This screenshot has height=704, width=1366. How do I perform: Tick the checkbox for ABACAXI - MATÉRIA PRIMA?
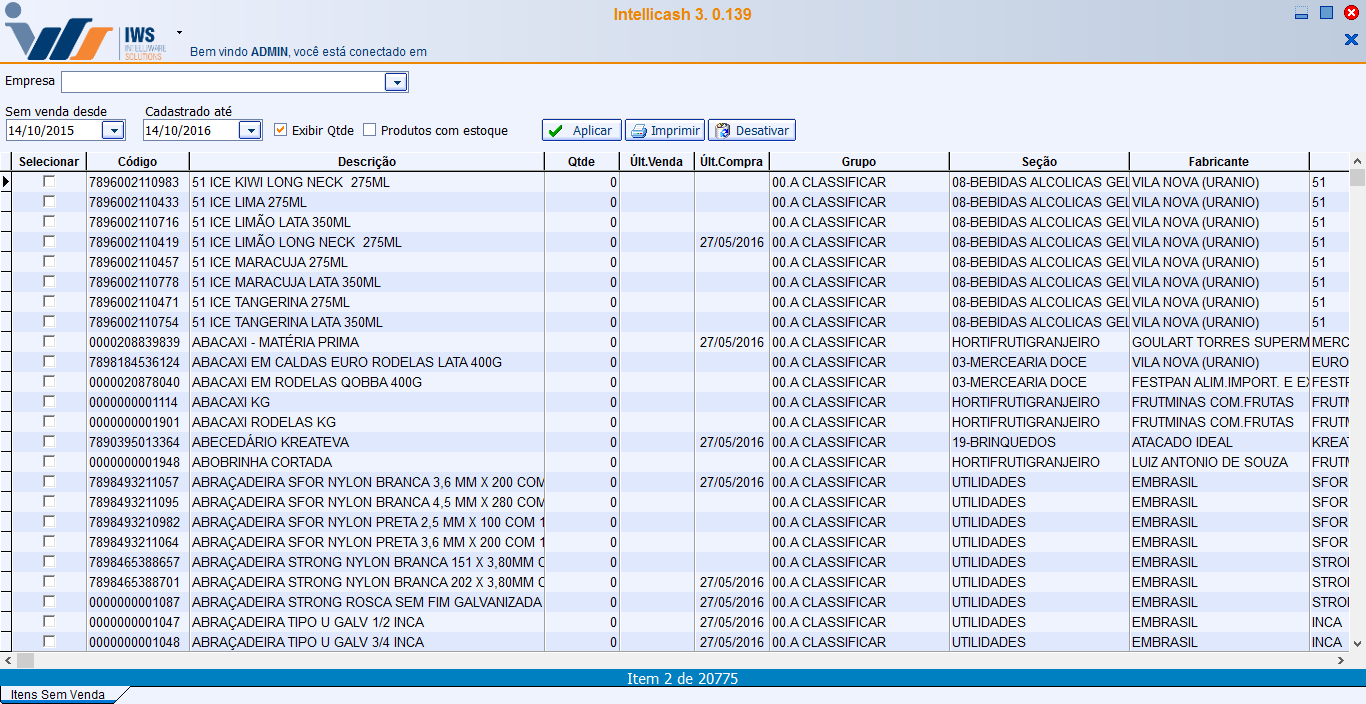click(x=48, y=342)
